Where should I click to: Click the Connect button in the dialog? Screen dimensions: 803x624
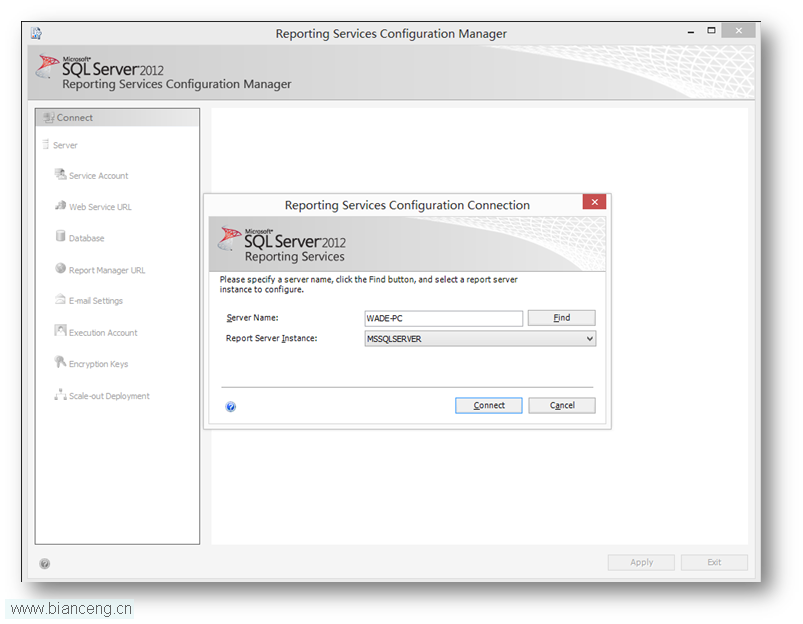tap(489, 405)
